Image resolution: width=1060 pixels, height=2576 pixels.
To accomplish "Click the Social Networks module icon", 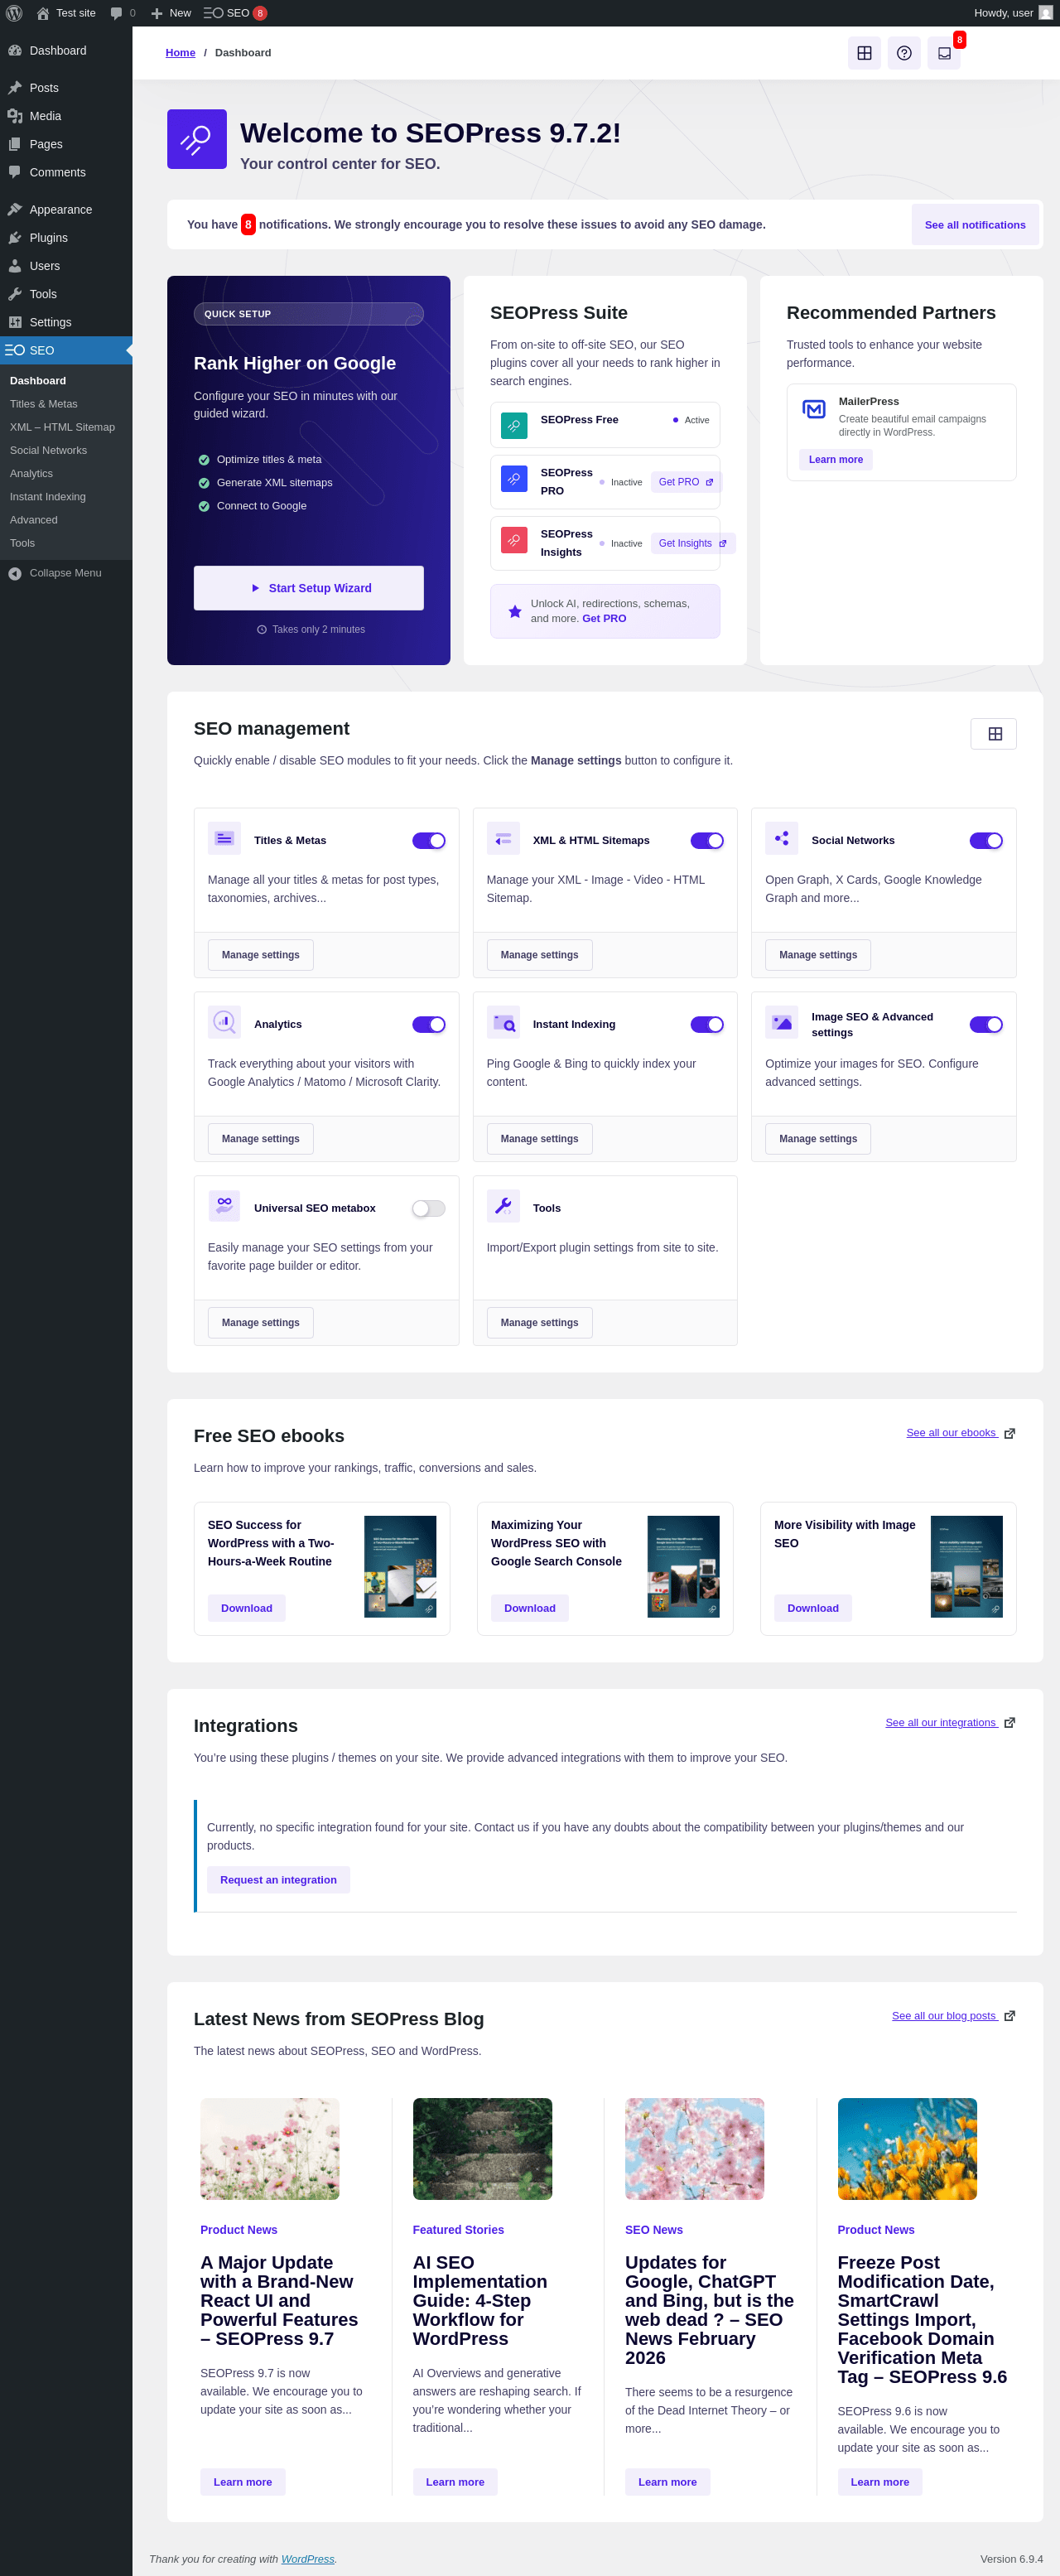I will pyautogui.click(x=782, y=838).
